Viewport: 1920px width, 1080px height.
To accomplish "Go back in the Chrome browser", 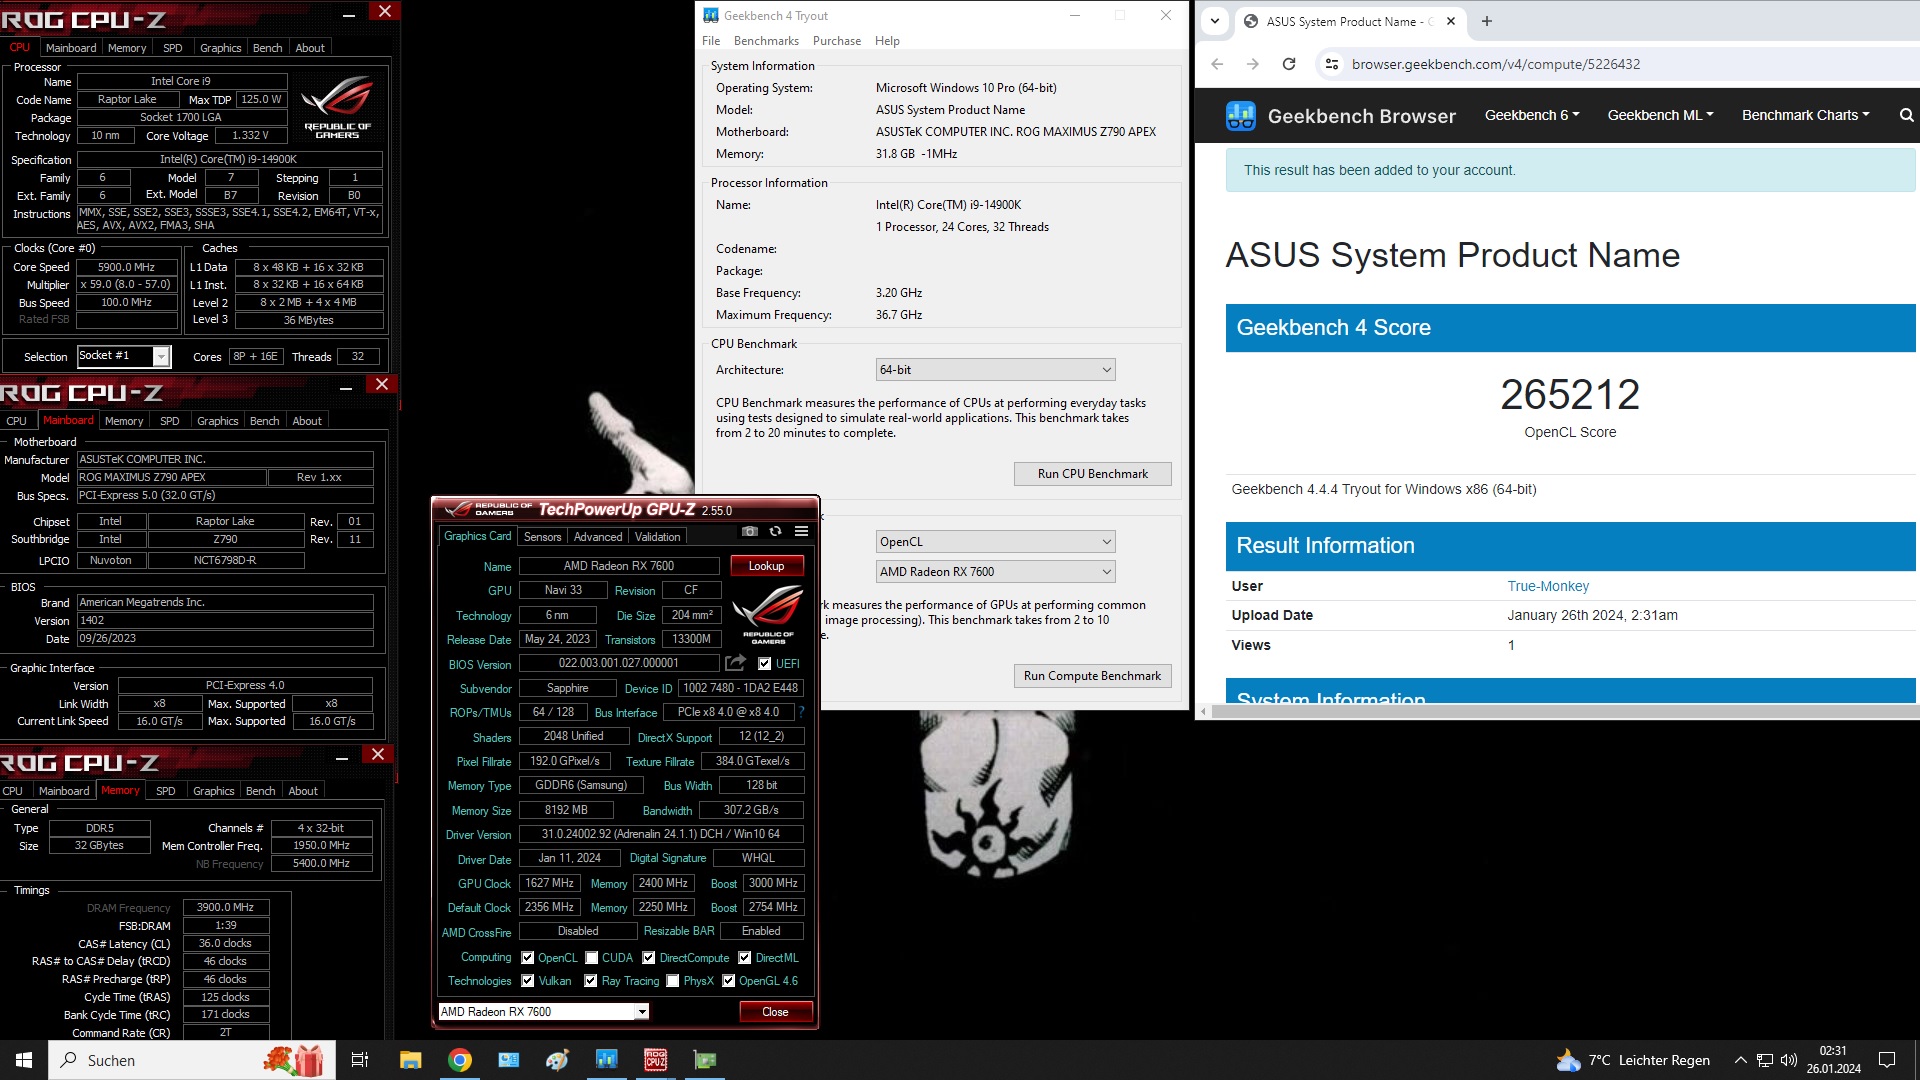I will pos(1217,64).
